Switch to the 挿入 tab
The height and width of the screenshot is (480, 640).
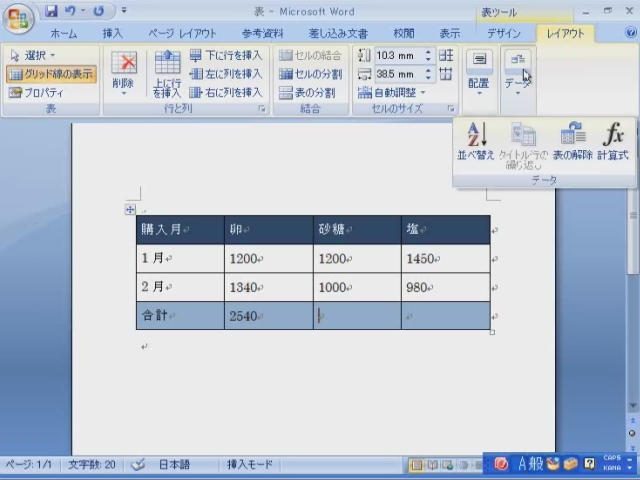pyautogui.click(x=113, y=33)
